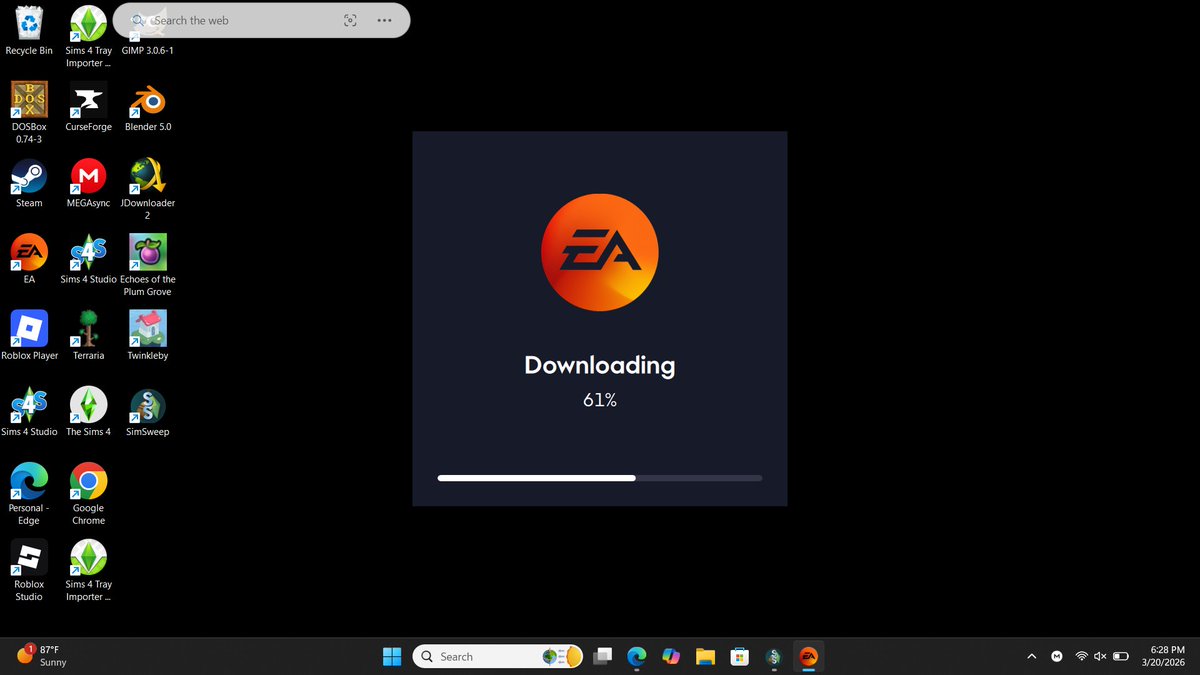
Task: Select Sims 4 Studio shortcut below Roblox Player
Action: [29, 411]
